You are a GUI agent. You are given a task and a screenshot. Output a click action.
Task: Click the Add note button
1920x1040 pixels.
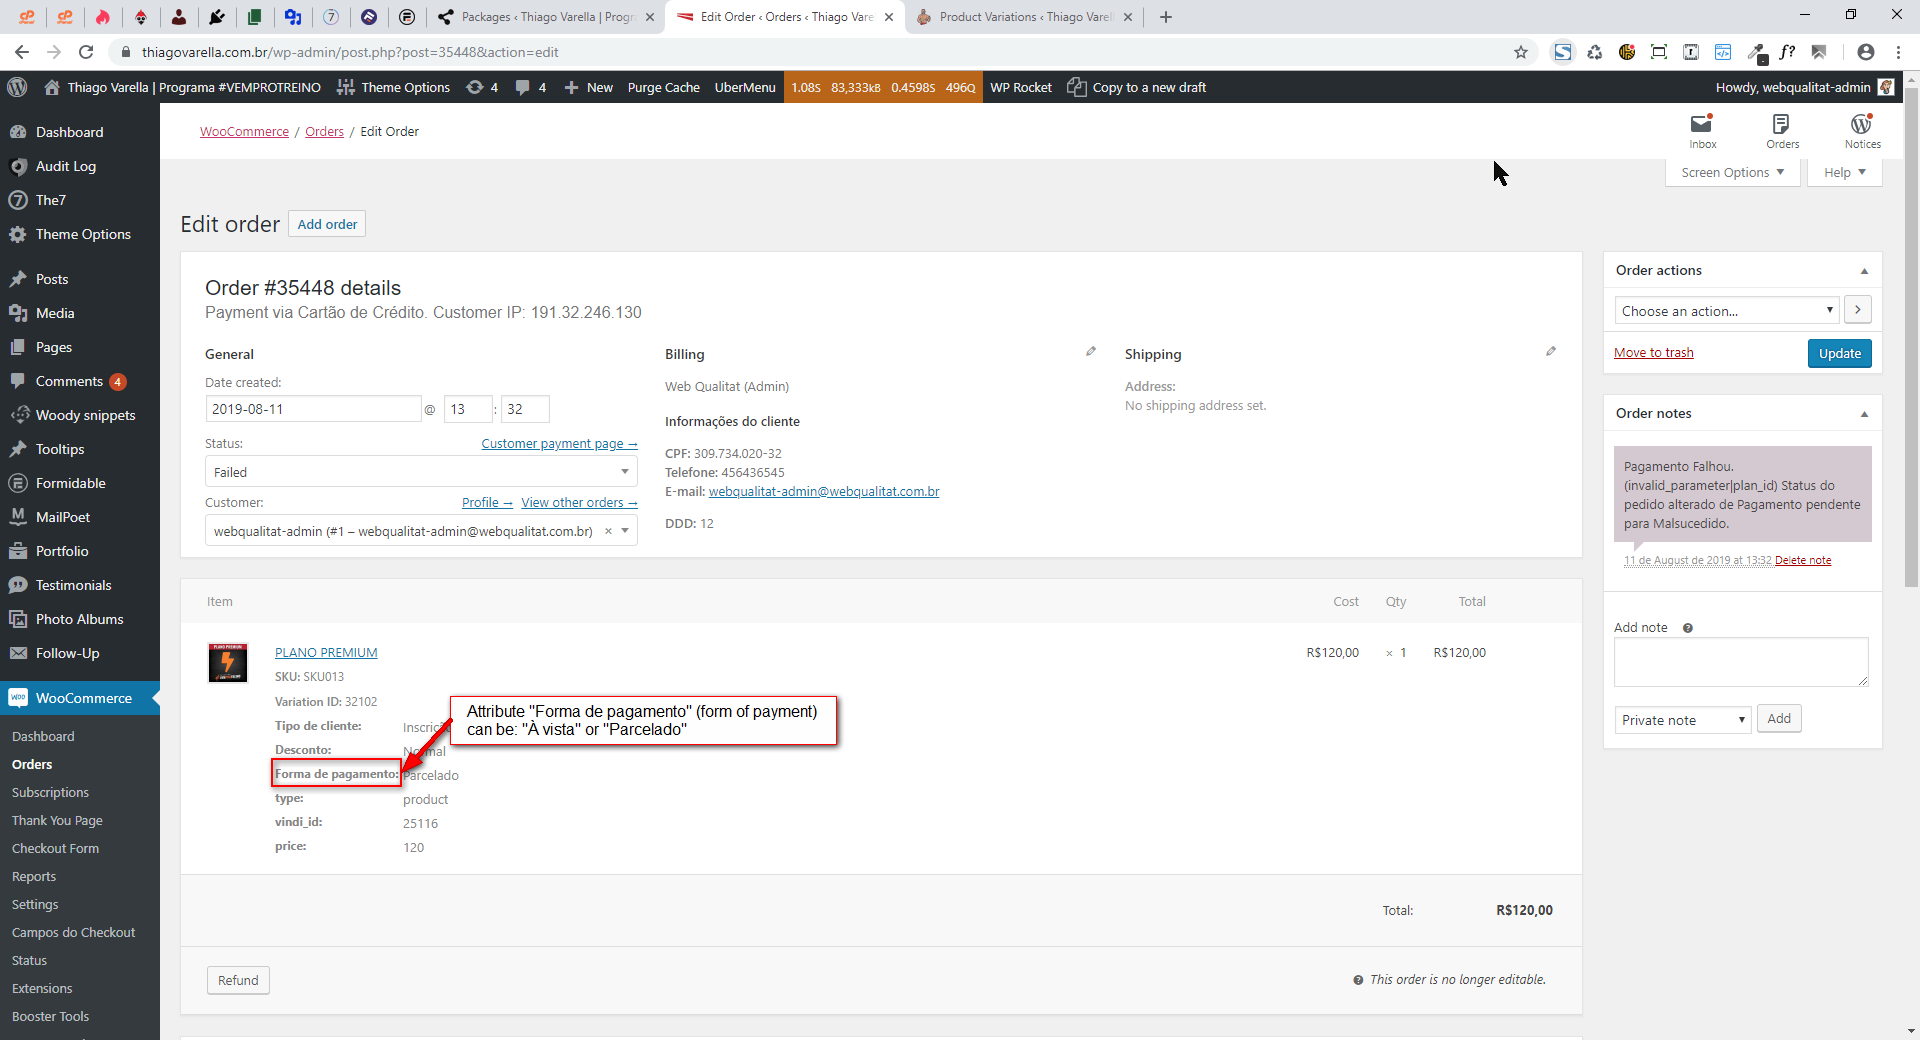click(x=1779, y=719)
